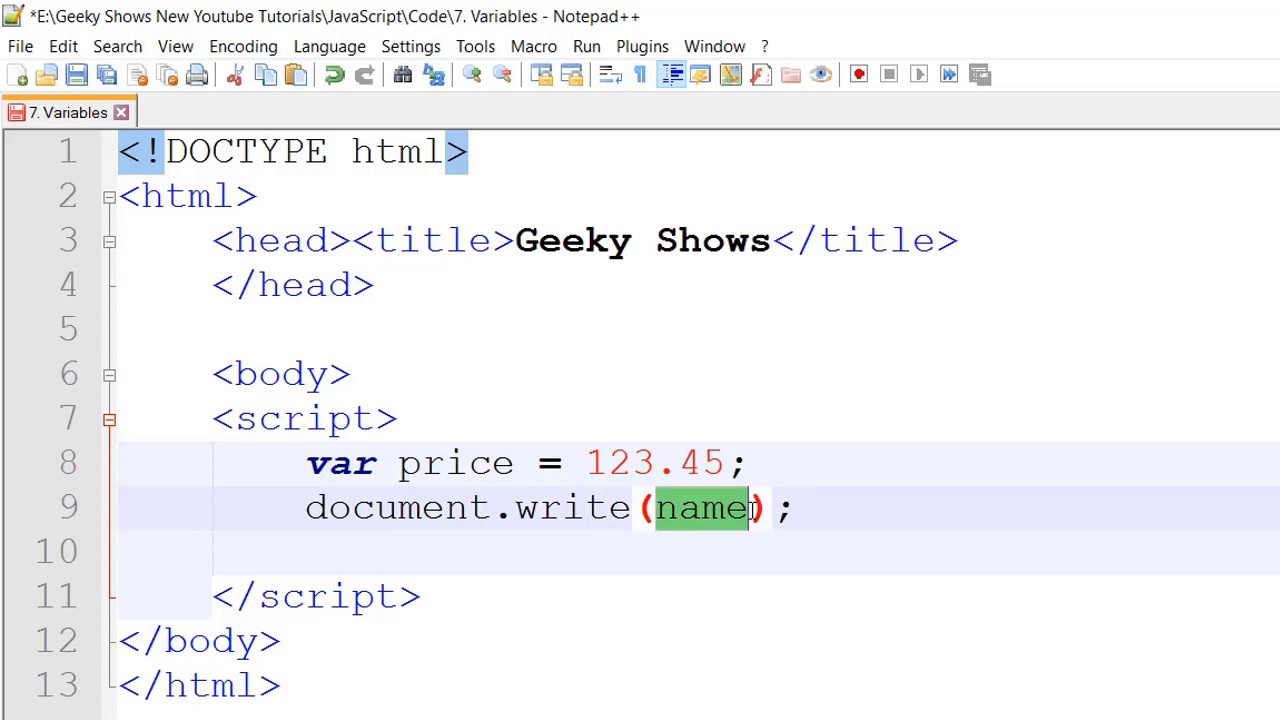Collapse the html block fold marker on line 2
Image resolution: width=1280 pixels, height=720 pixels.
pyautogui.click(x=109, y=197)
